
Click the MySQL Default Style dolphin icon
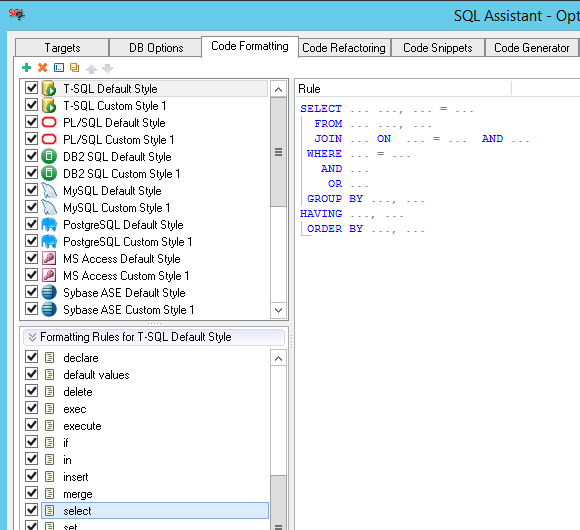(49, 190)
